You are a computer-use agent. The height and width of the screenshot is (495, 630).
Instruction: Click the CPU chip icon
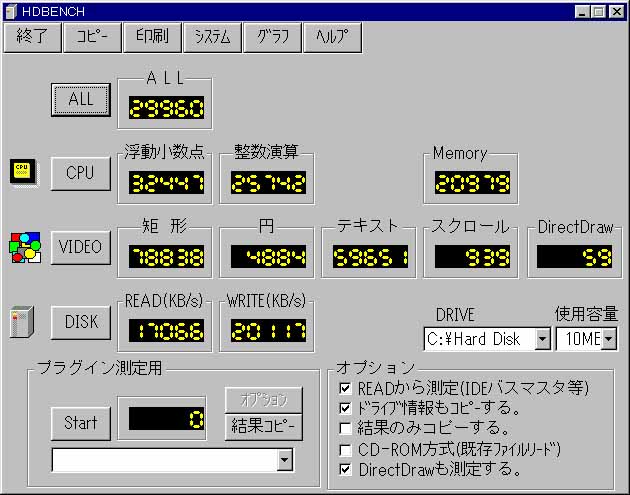tap(24, 173)
